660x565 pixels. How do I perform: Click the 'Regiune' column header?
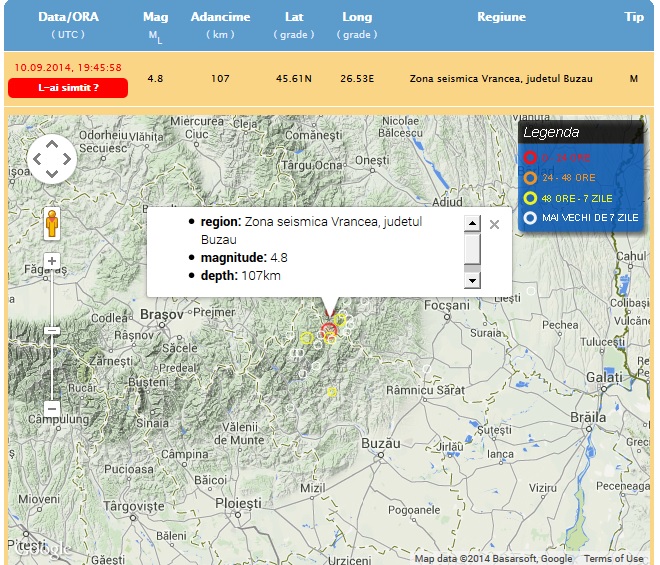[501, 17]
